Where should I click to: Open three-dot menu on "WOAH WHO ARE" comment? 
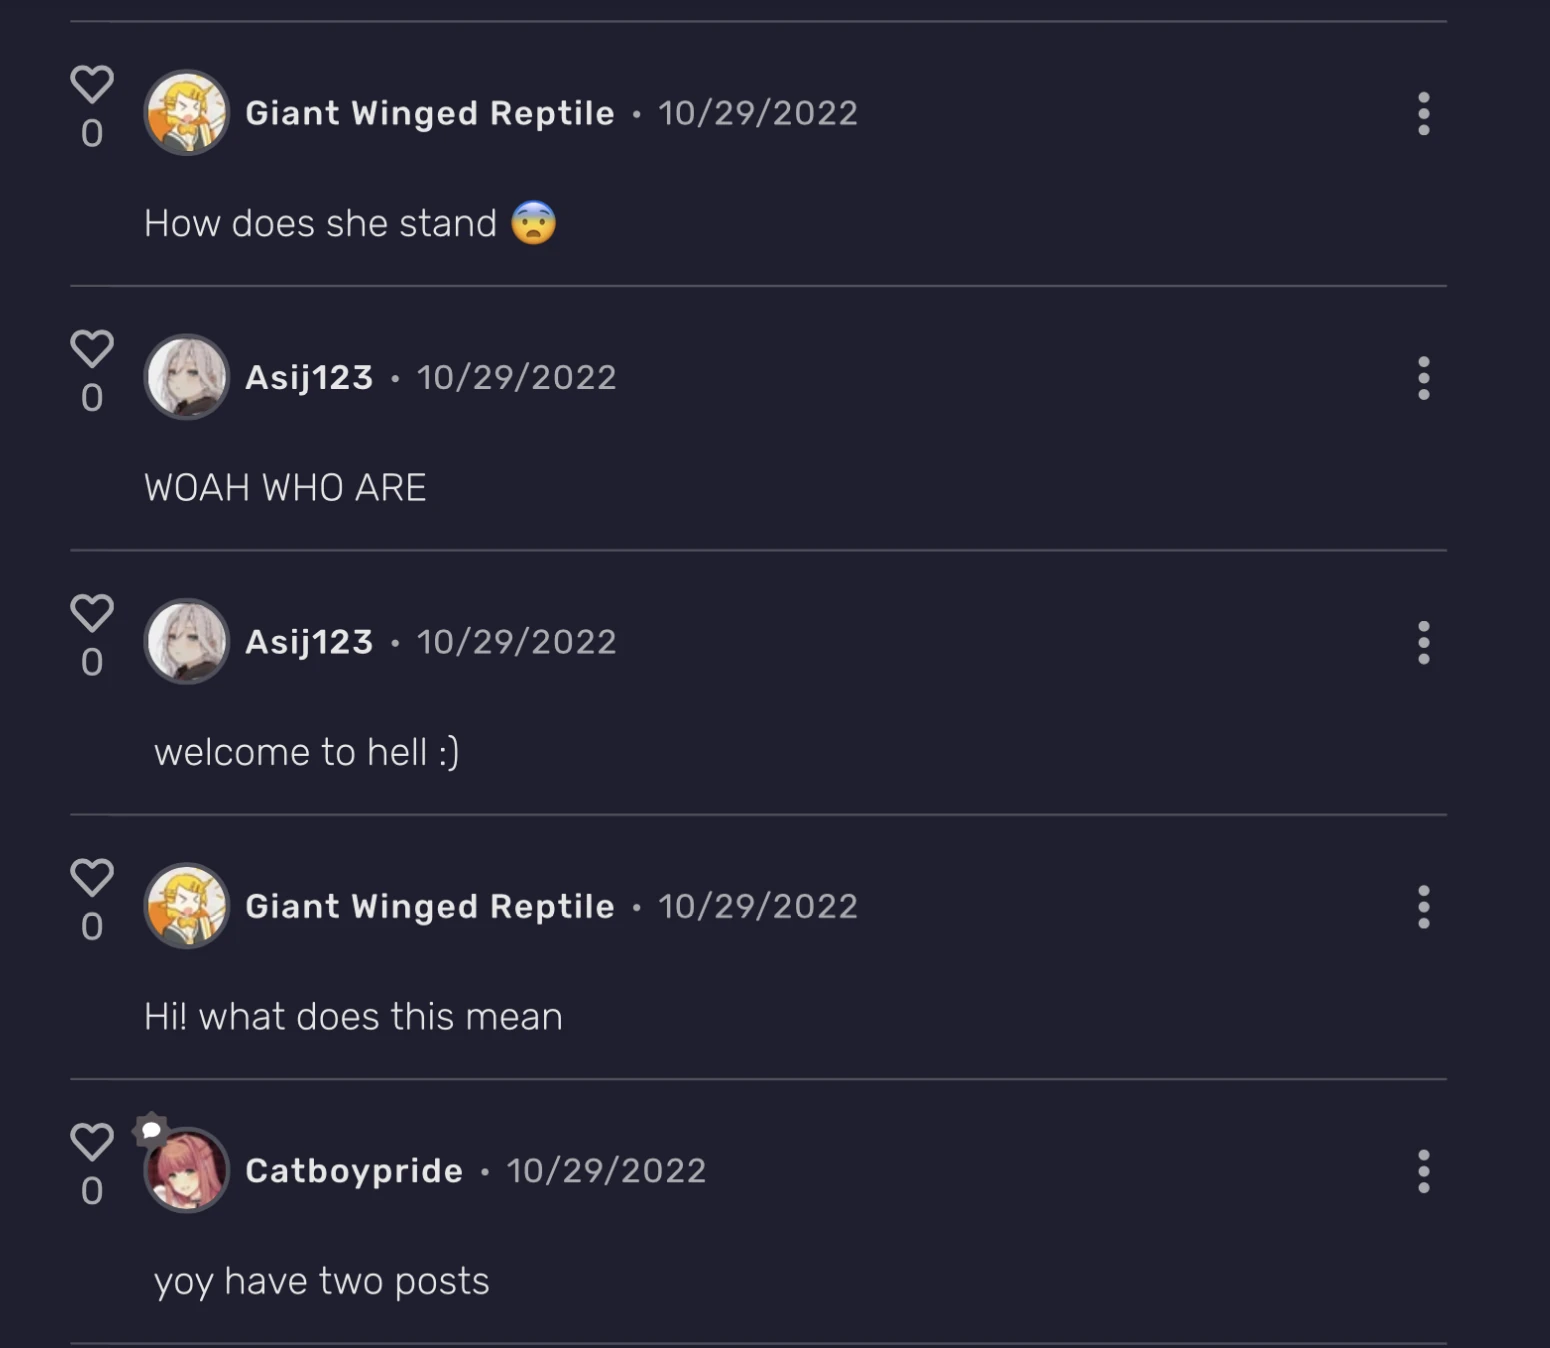pyautogui.click(x=1423, y=378)
